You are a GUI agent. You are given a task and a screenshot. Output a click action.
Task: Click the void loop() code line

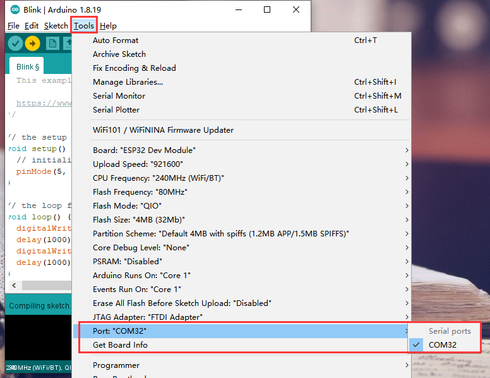point(40,217)
